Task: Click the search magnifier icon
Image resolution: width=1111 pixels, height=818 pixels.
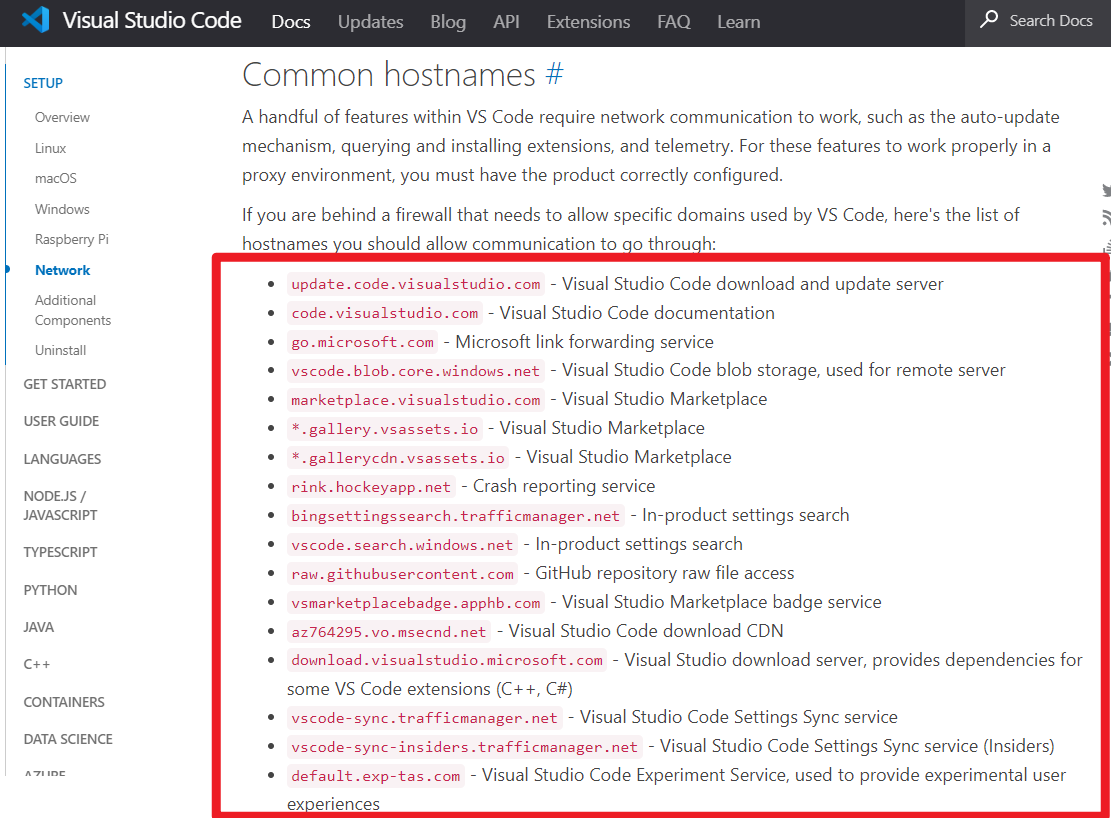Action: point(989,19)
